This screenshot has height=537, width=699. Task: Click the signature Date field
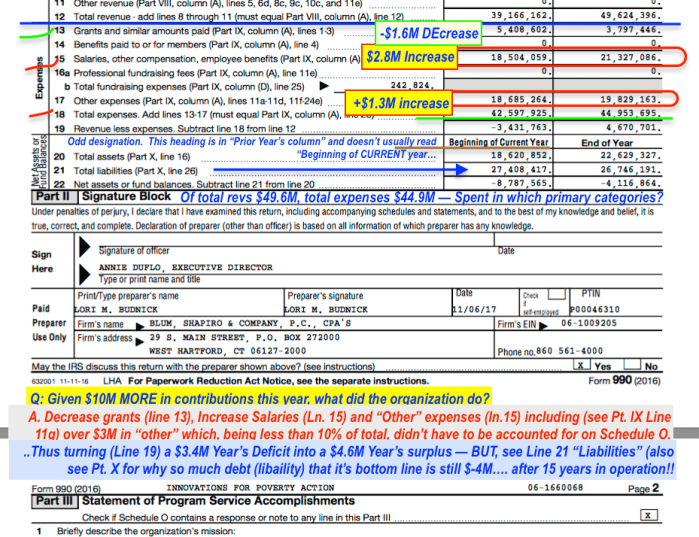(588, 253)
